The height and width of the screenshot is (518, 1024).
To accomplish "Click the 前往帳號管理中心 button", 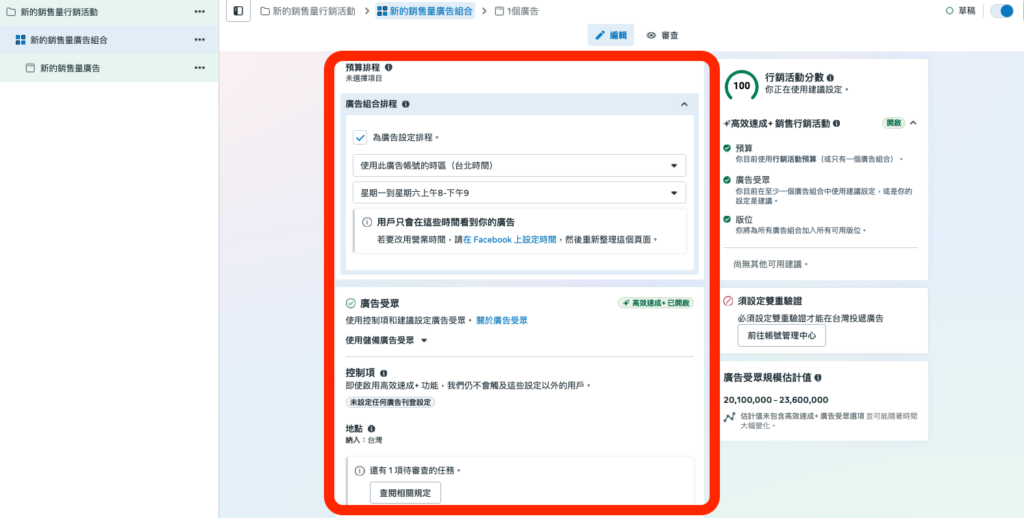I will click(x=782, y=336).
